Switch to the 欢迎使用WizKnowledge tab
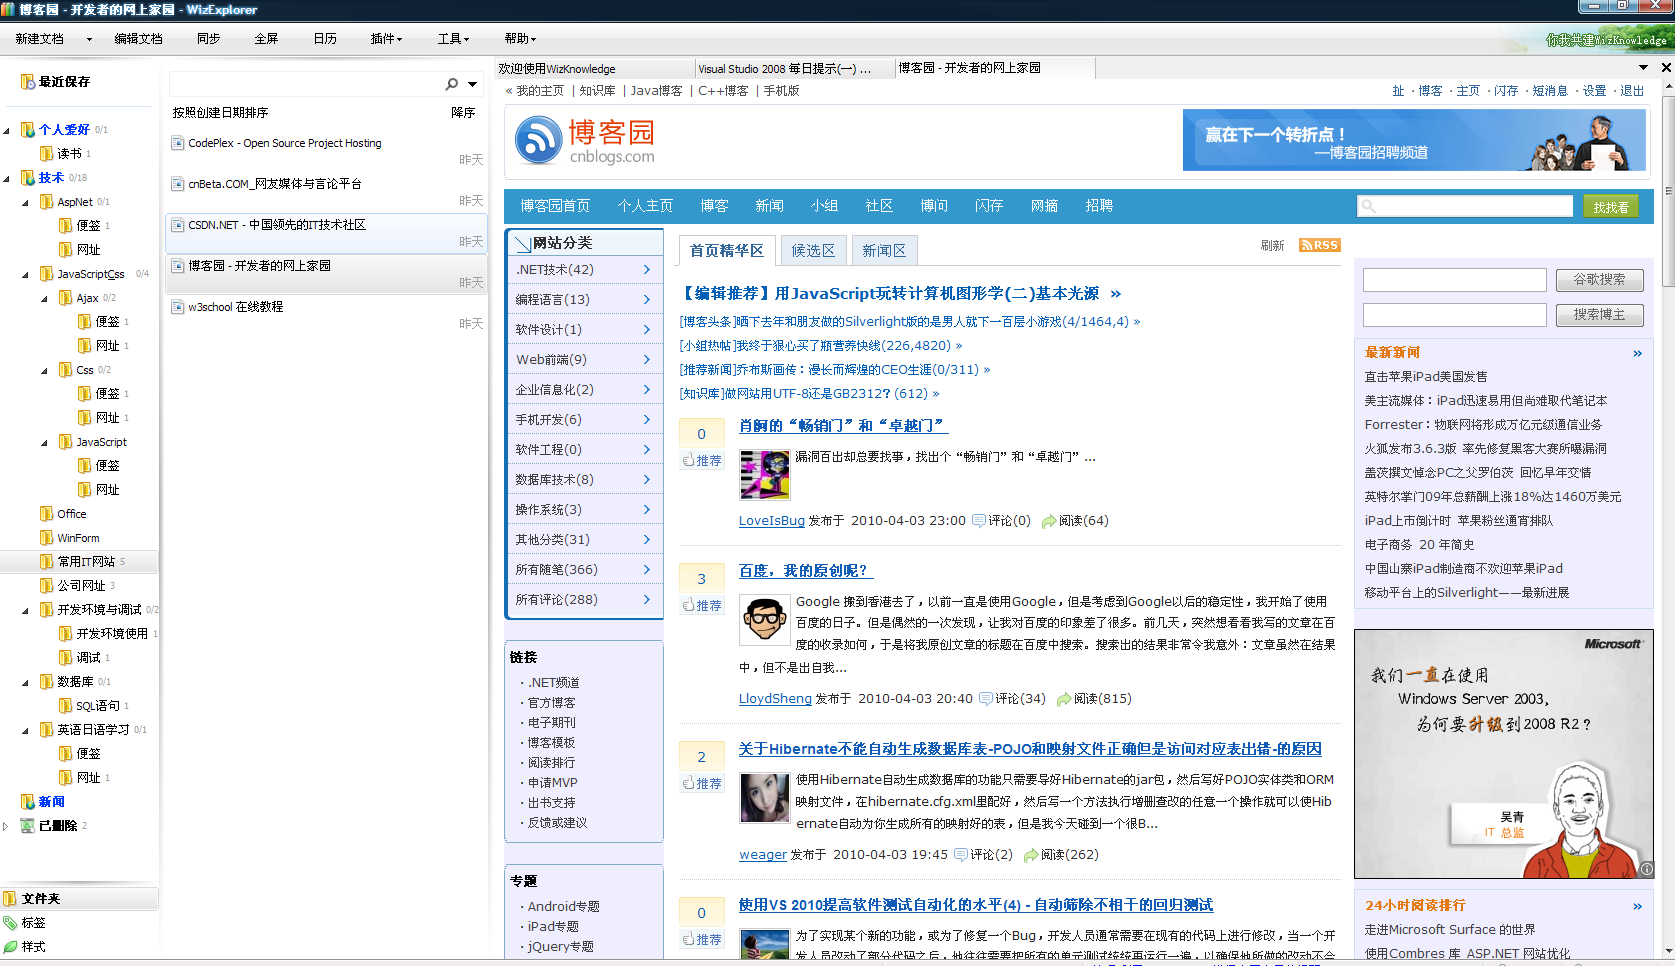The height and width of the screenshot is (966, 1675). click(595, 68)
